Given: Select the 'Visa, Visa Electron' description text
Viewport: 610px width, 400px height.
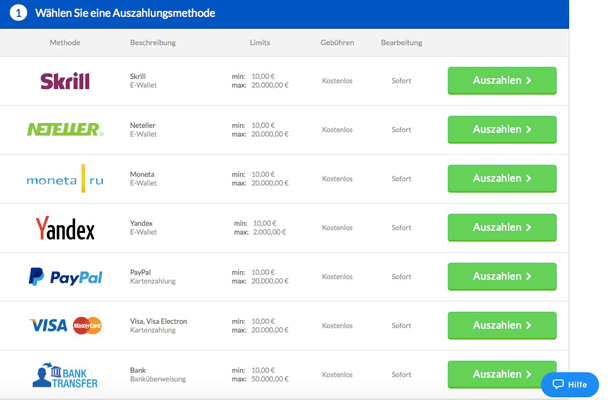Looking at the screenshot, I should (x=158, y=321).
